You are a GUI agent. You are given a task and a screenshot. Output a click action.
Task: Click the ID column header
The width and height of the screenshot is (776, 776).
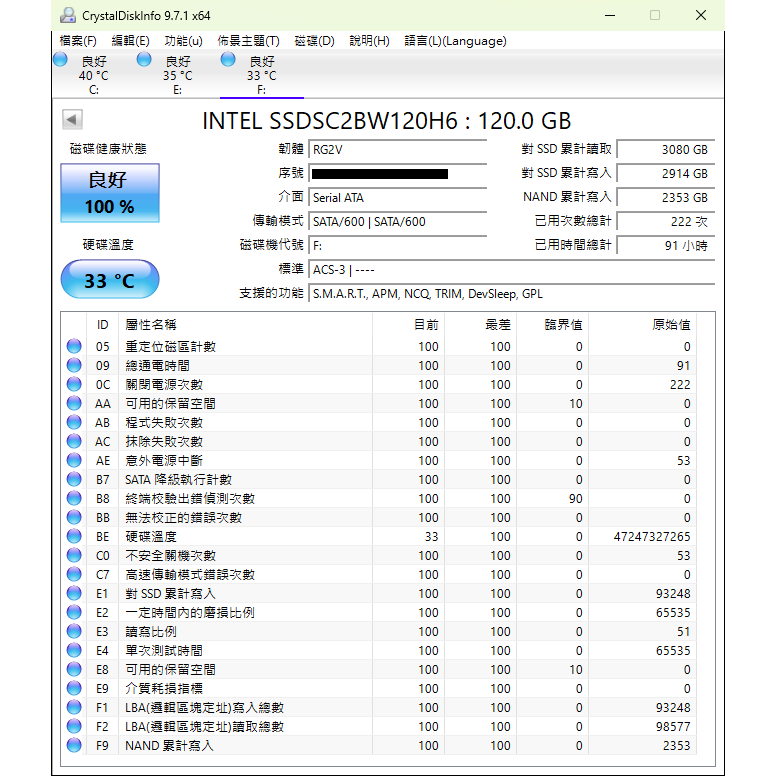(102, 325)
